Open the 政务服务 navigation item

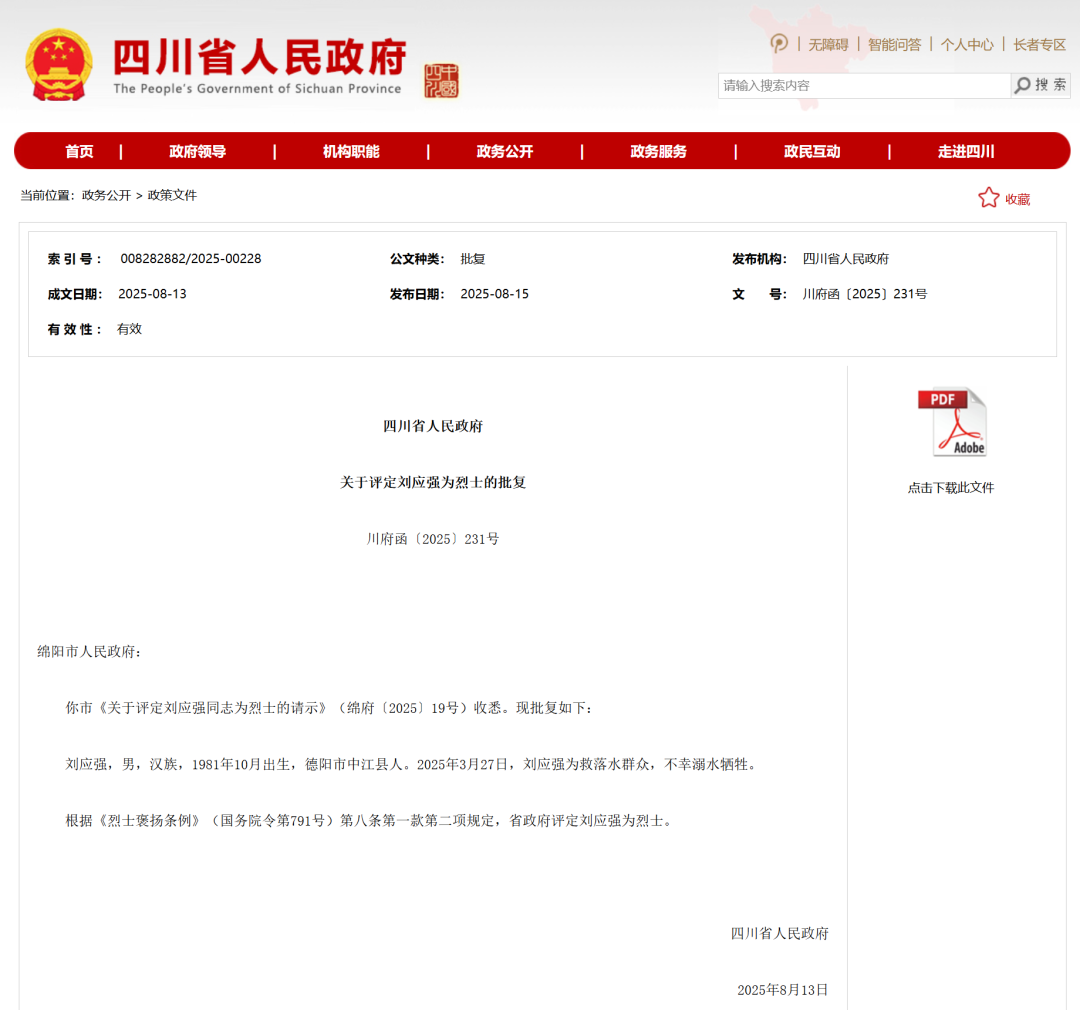click(658, 152)
